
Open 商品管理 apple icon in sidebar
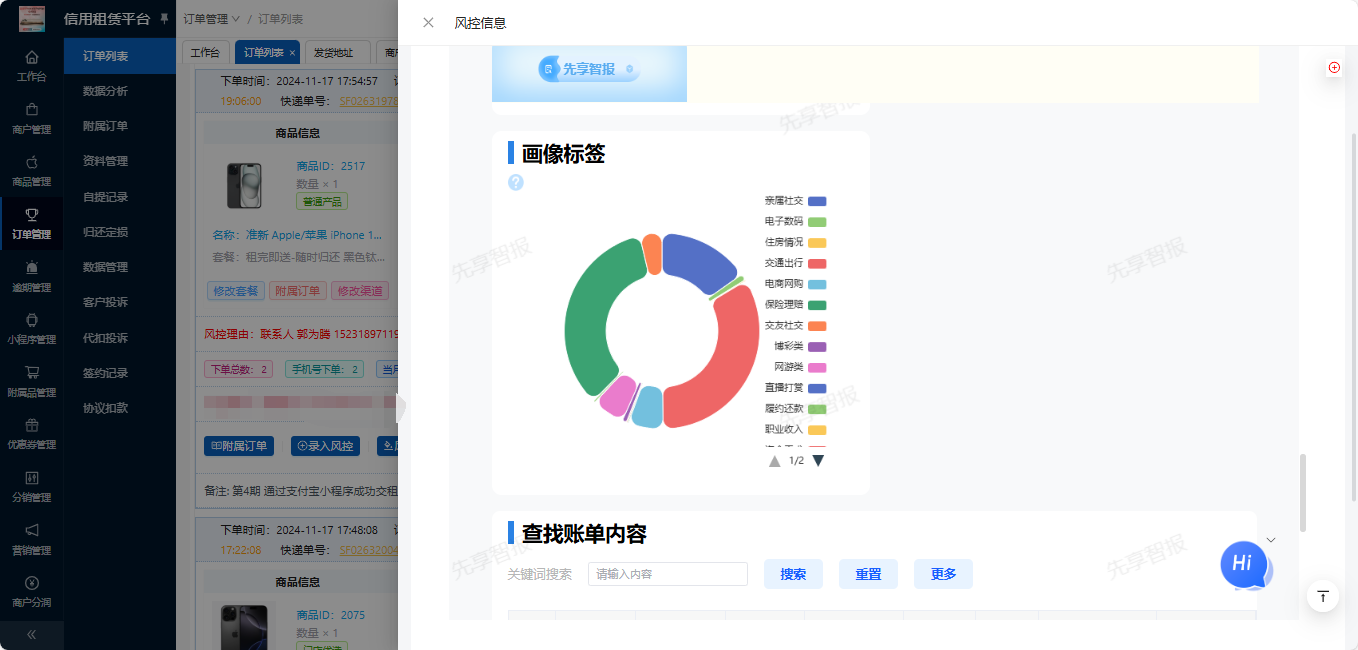(x=32, y=162)
